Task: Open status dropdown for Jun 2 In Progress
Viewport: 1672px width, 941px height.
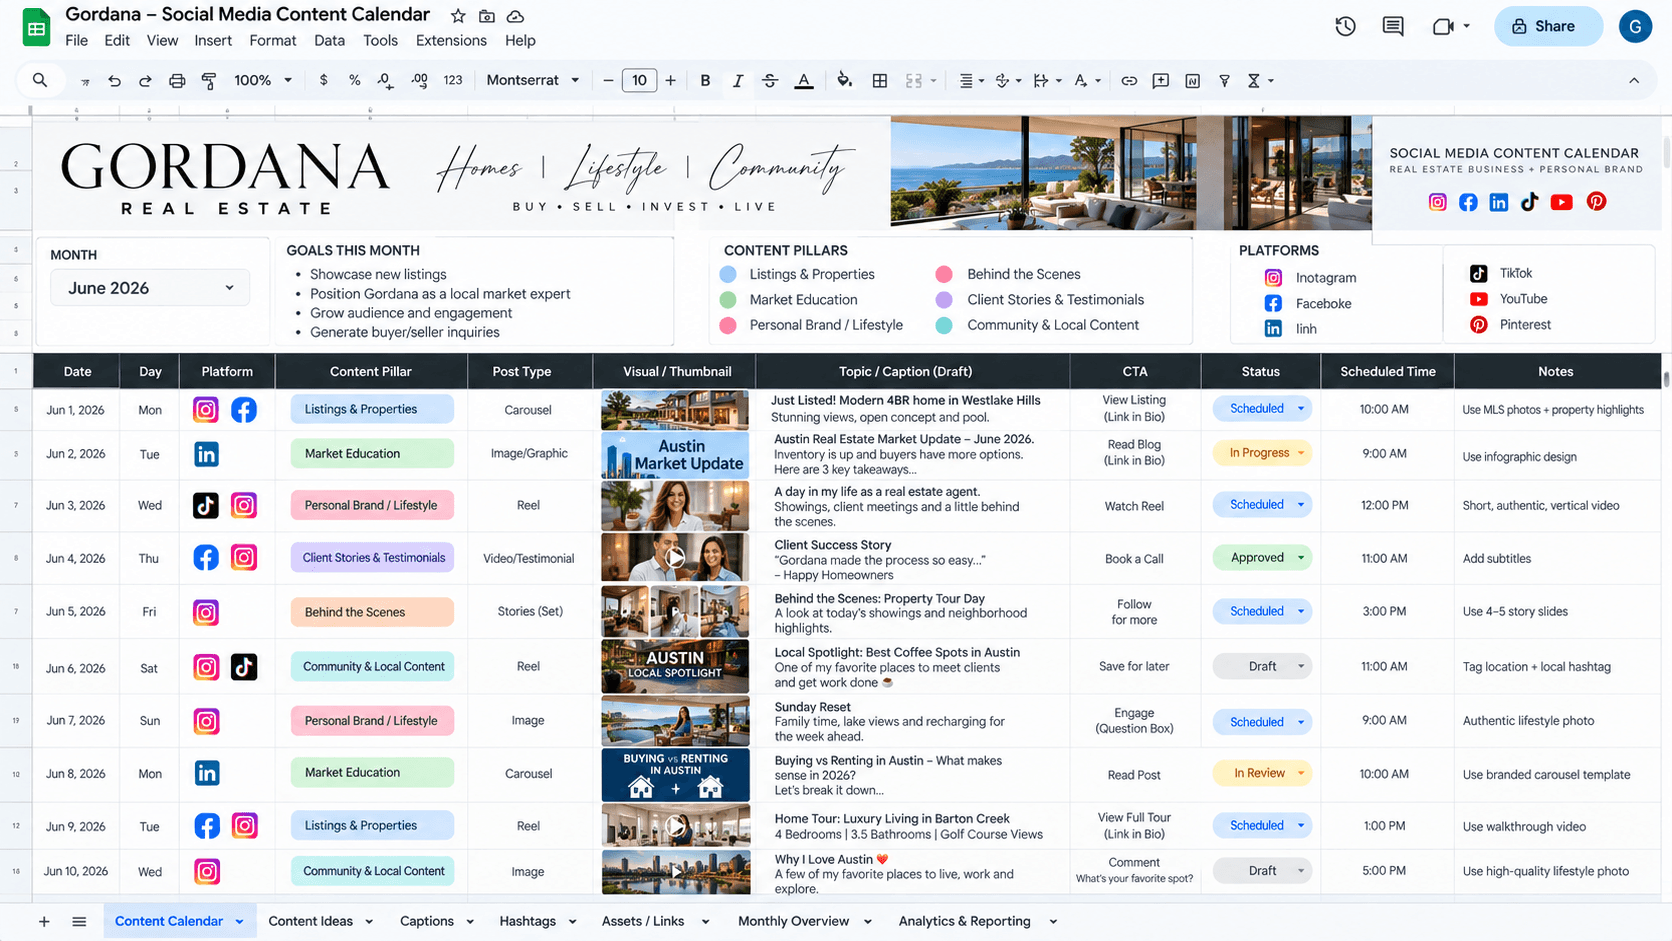Action: click(1262, 453)
